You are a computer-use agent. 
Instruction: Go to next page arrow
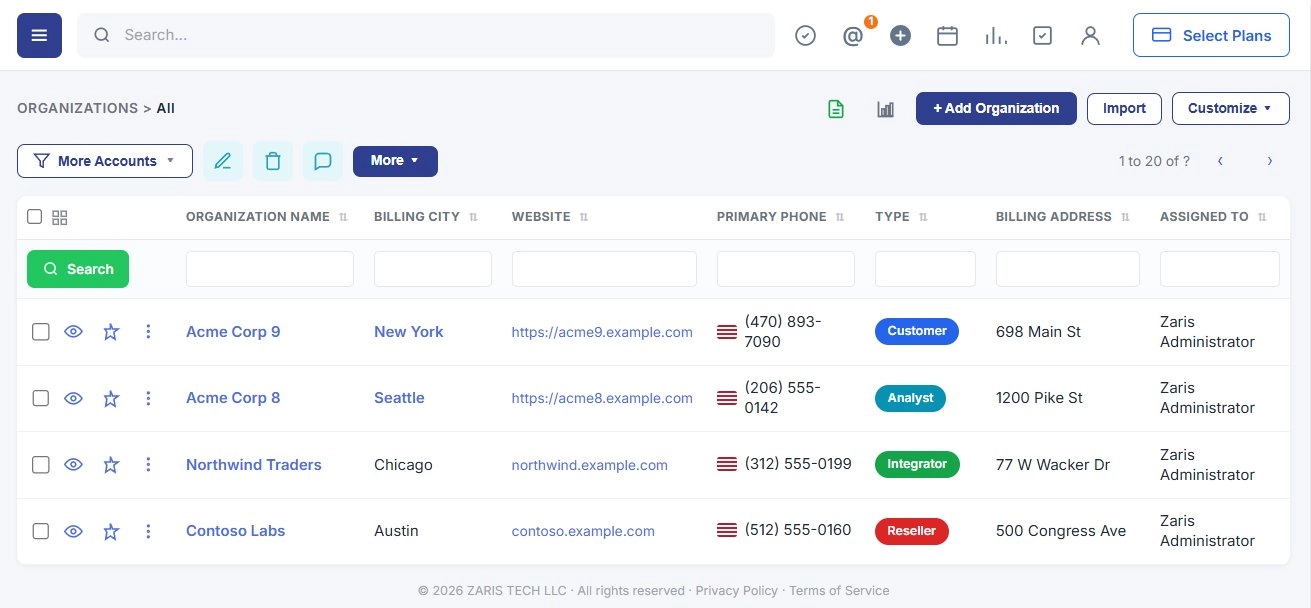1270,161
